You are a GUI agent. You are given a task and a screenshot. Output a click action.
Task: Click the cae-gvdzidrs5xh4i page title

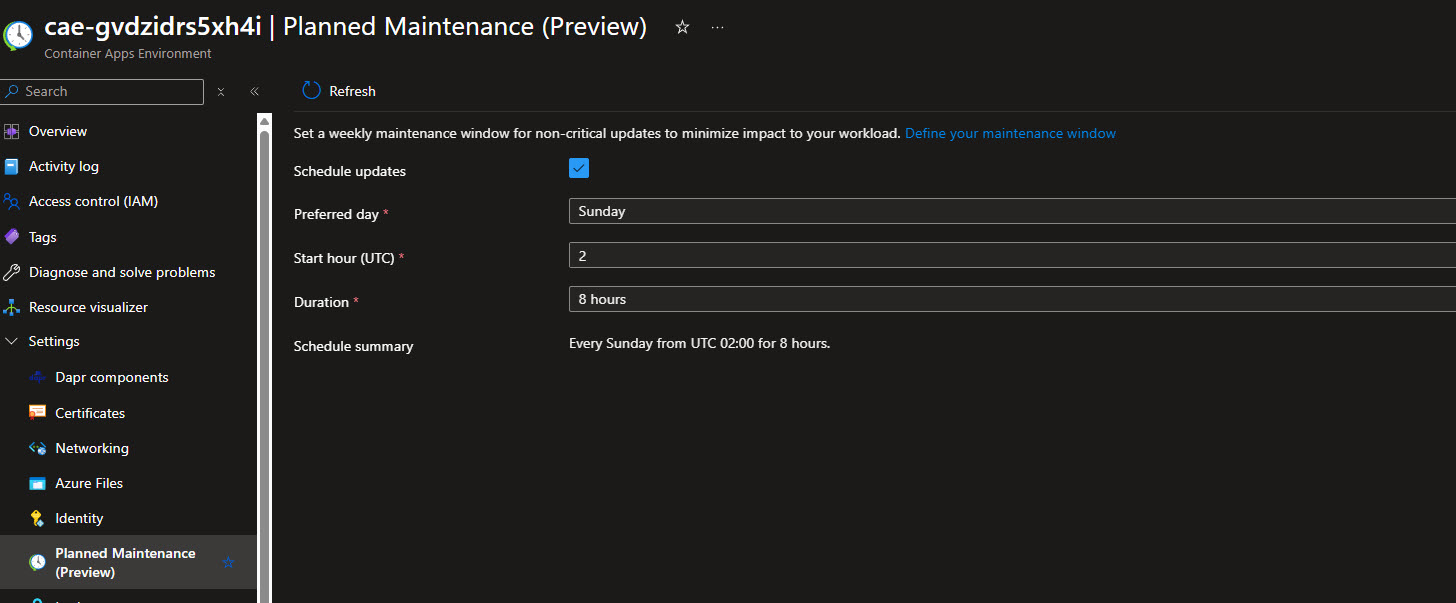153,27
